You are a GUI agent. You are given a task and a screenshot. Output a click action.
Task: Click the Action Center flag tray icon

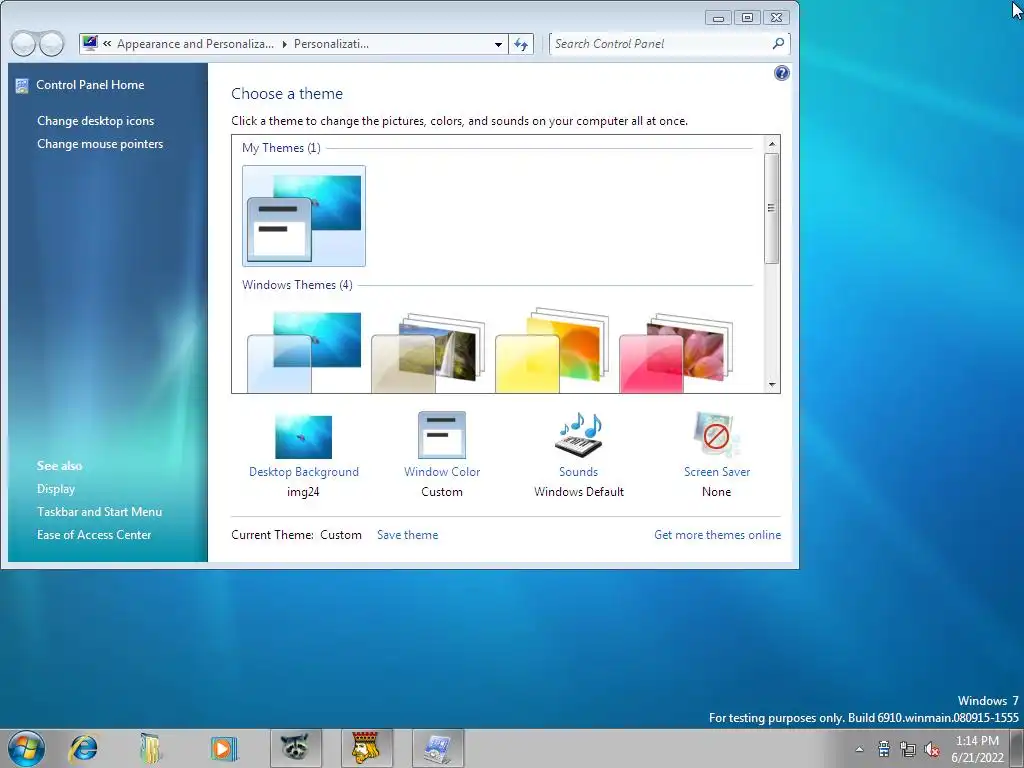pyautogui.click(x=884, y=749)
